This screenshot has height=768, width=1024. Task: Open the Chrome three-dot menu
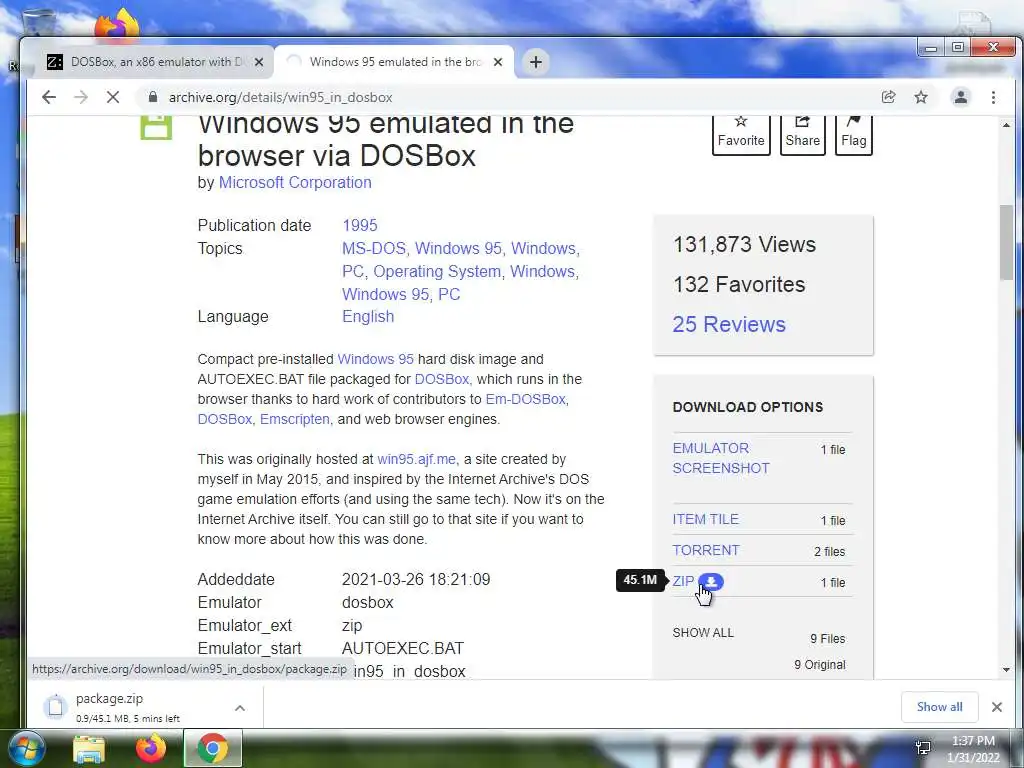(x=993, y=97)
